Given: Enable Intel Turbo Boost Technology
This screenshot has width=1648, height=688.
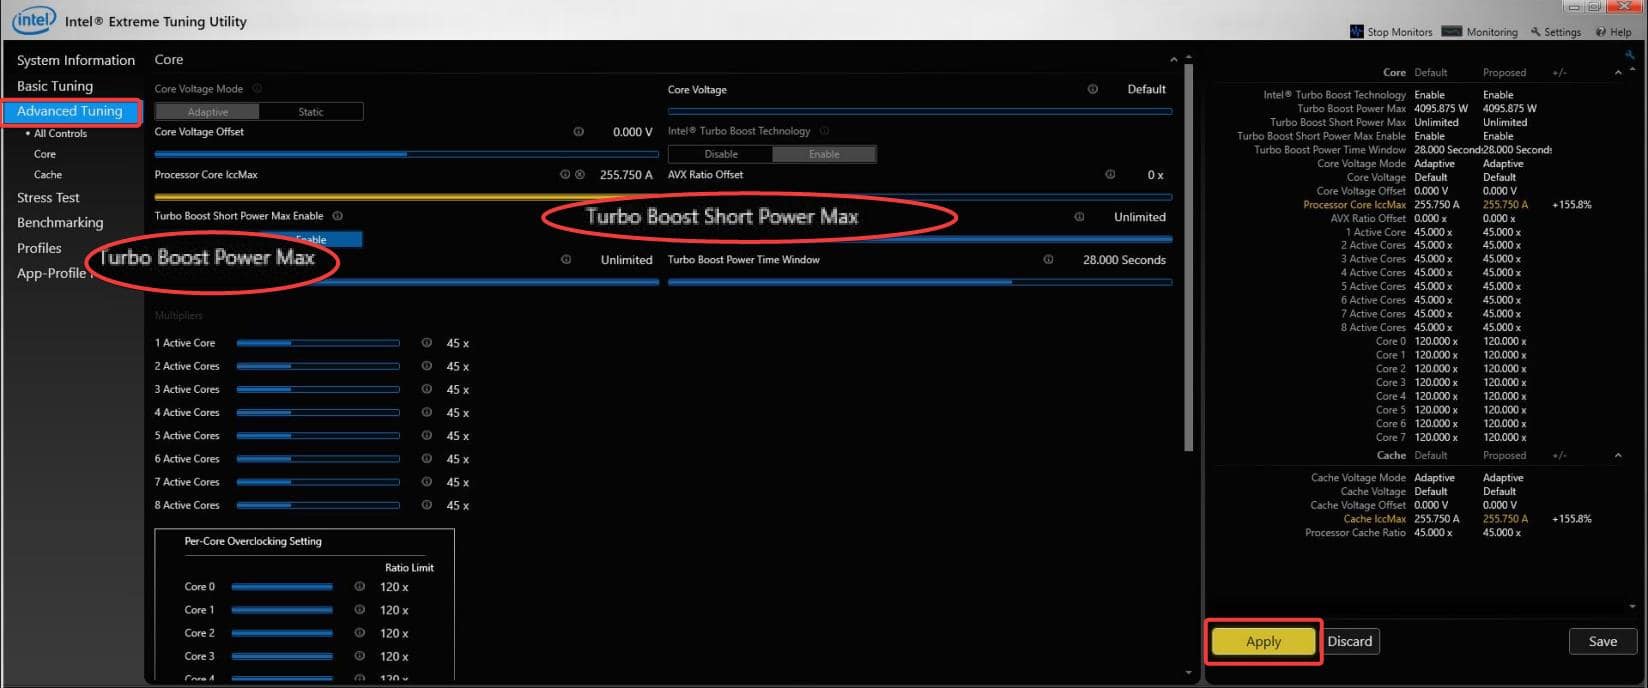Looking at the screenshot, I should [x=824, y=154].
